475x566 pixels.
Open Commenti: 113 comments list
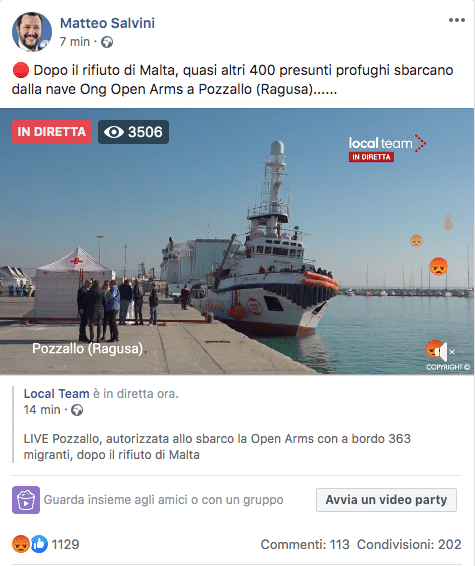coord(305,544)
